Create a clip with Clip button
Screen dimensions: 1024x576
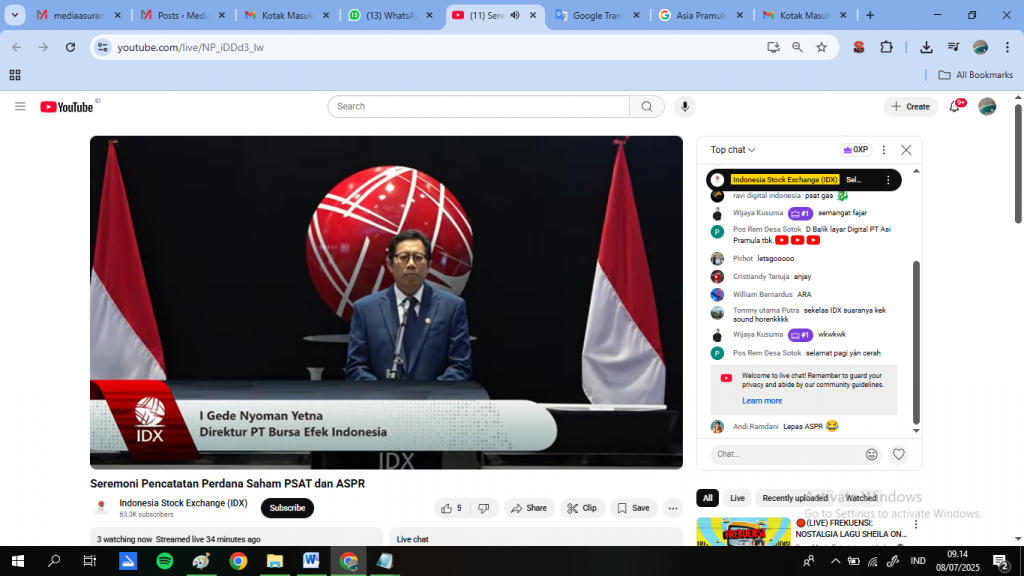click(x=582, y=508)
